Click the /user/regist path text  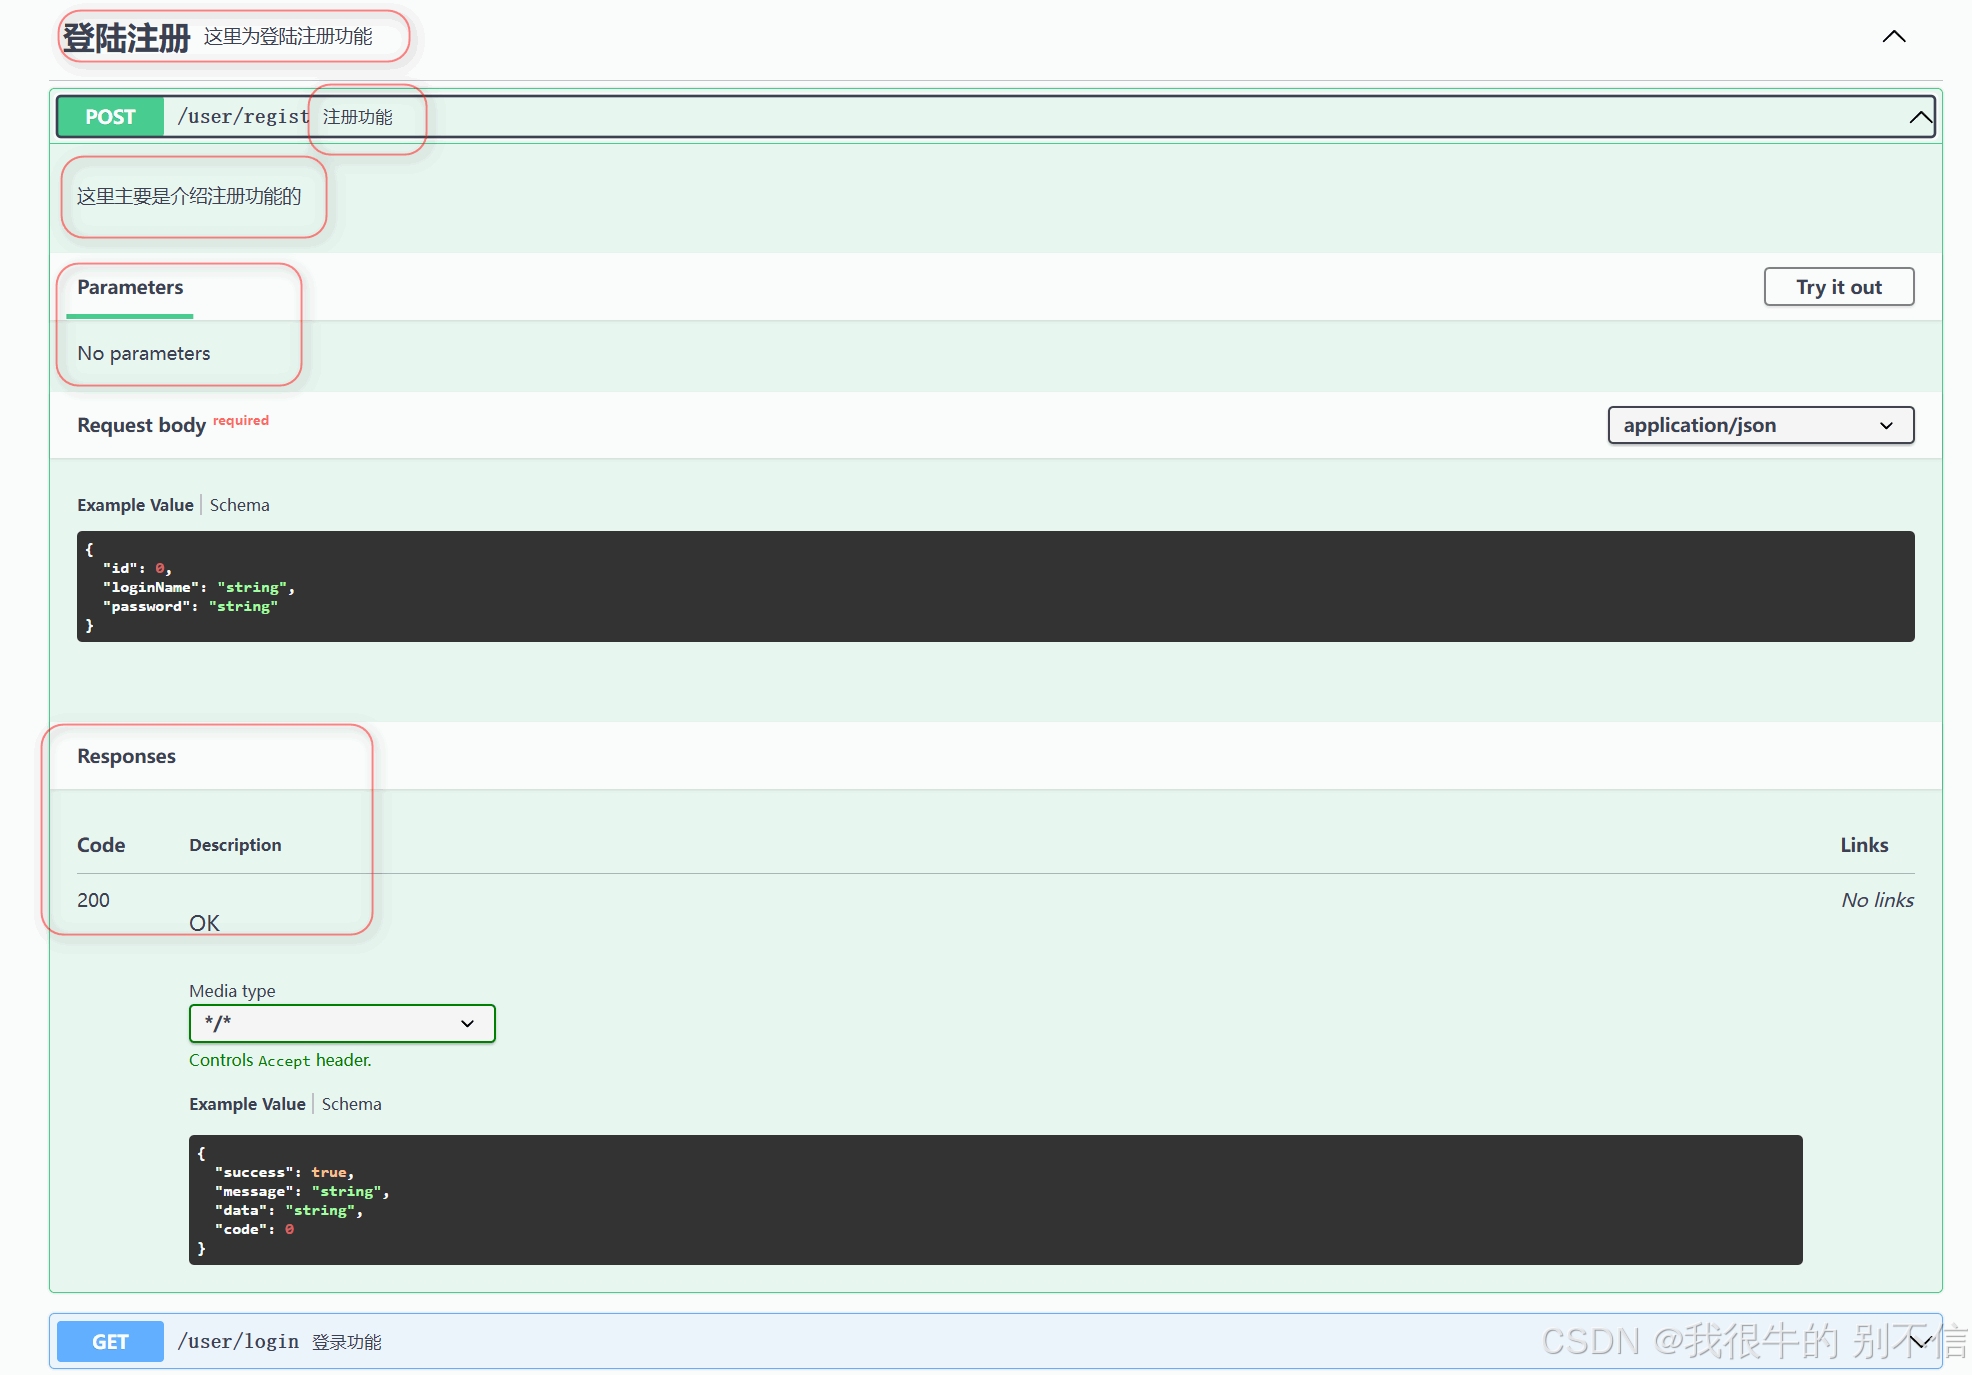click(x=243, y=117)
